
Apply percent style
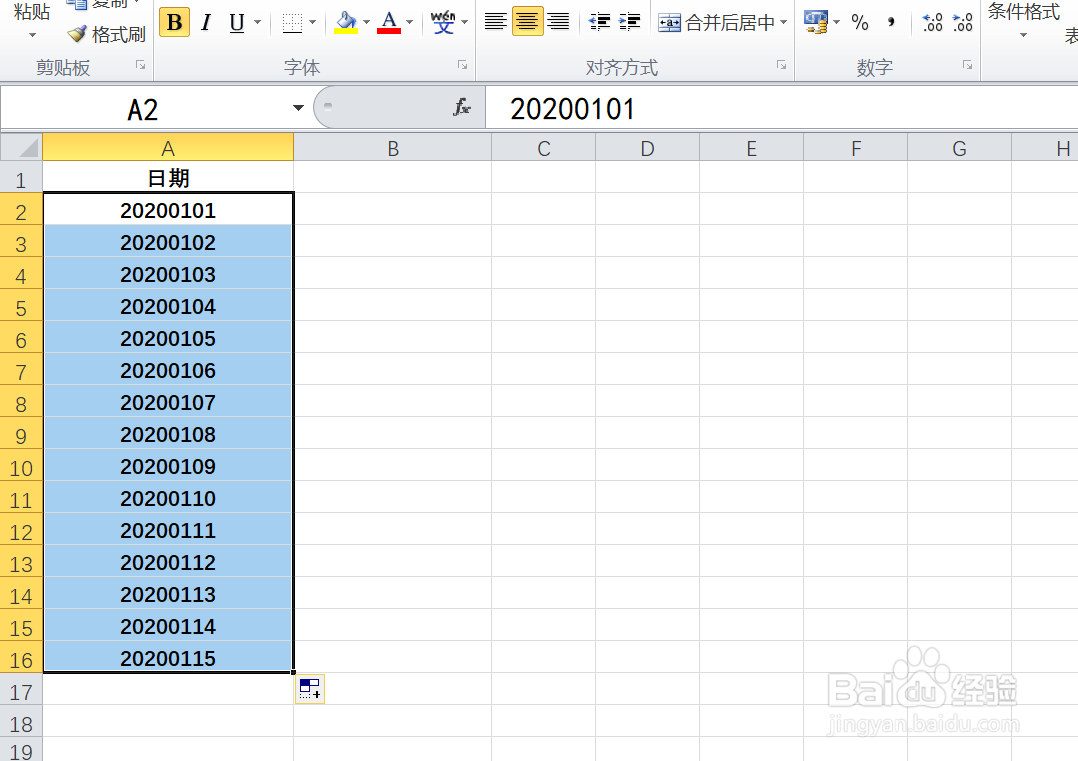click(860, 22)
